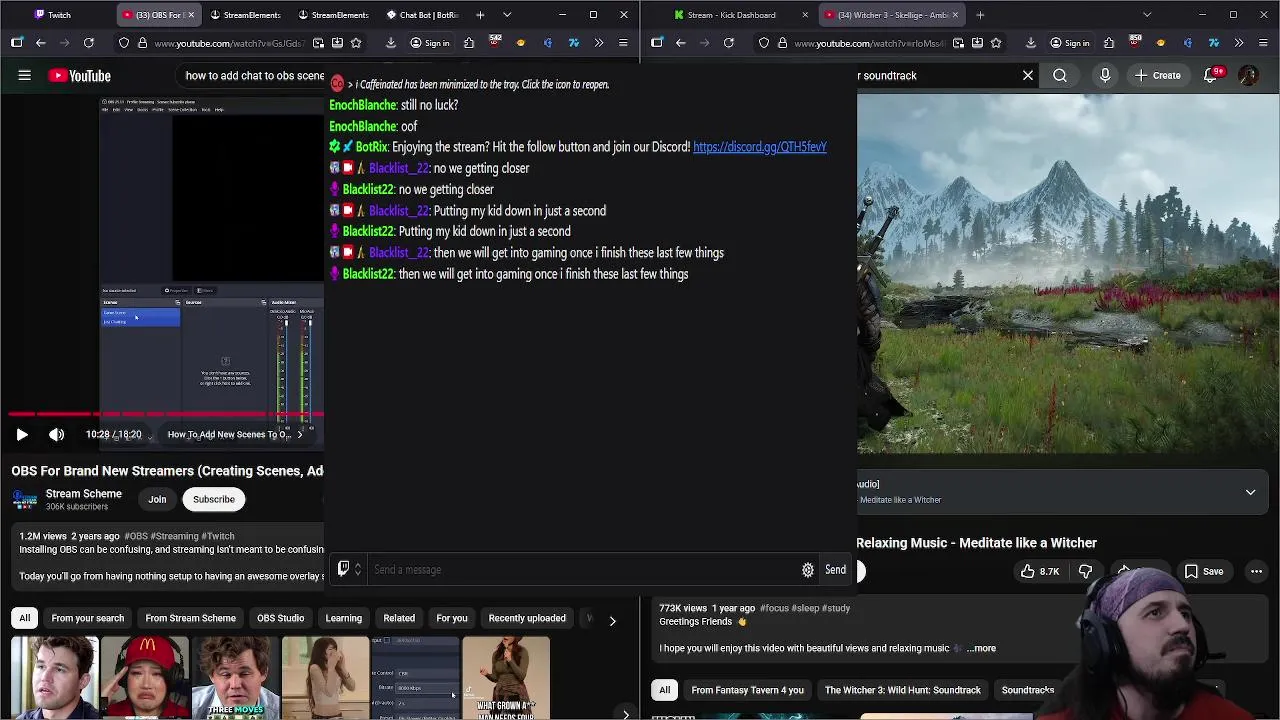Select the 'OBS Studio' chip
Screen dimensions: 1280x720
coord(280,618)
